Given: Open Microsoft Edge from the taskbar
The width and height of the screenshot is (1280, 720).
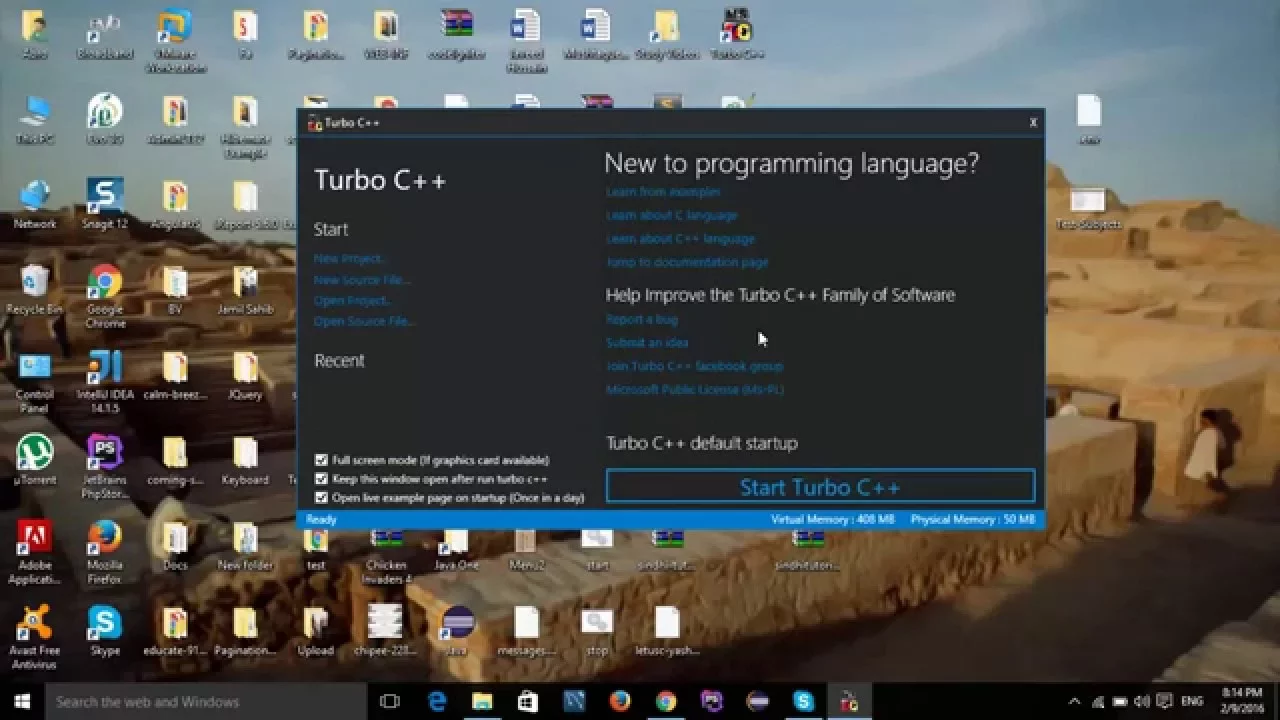Looking at the screenshot, I should [437, 702].
